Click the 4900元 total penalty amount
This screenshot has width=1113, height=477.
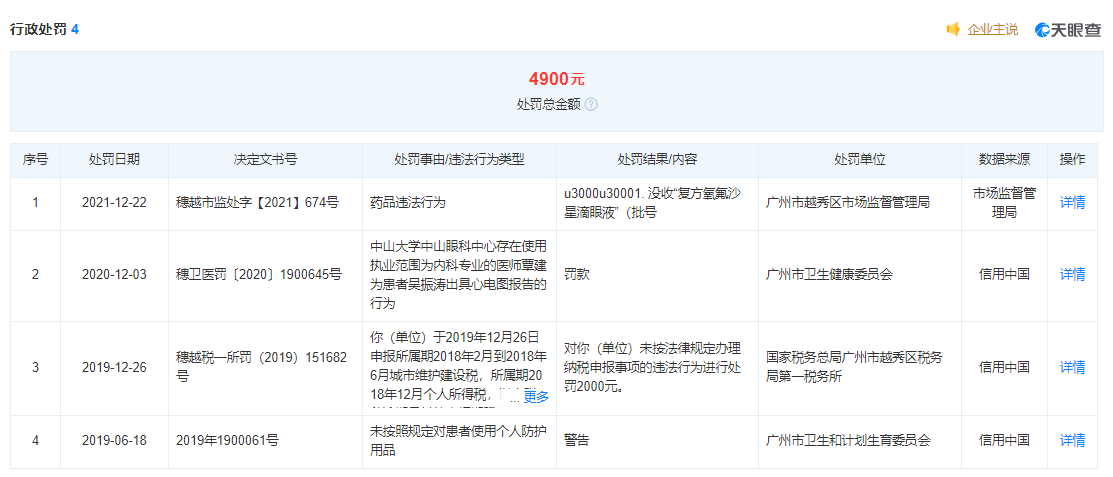click(x=556, y=79)
